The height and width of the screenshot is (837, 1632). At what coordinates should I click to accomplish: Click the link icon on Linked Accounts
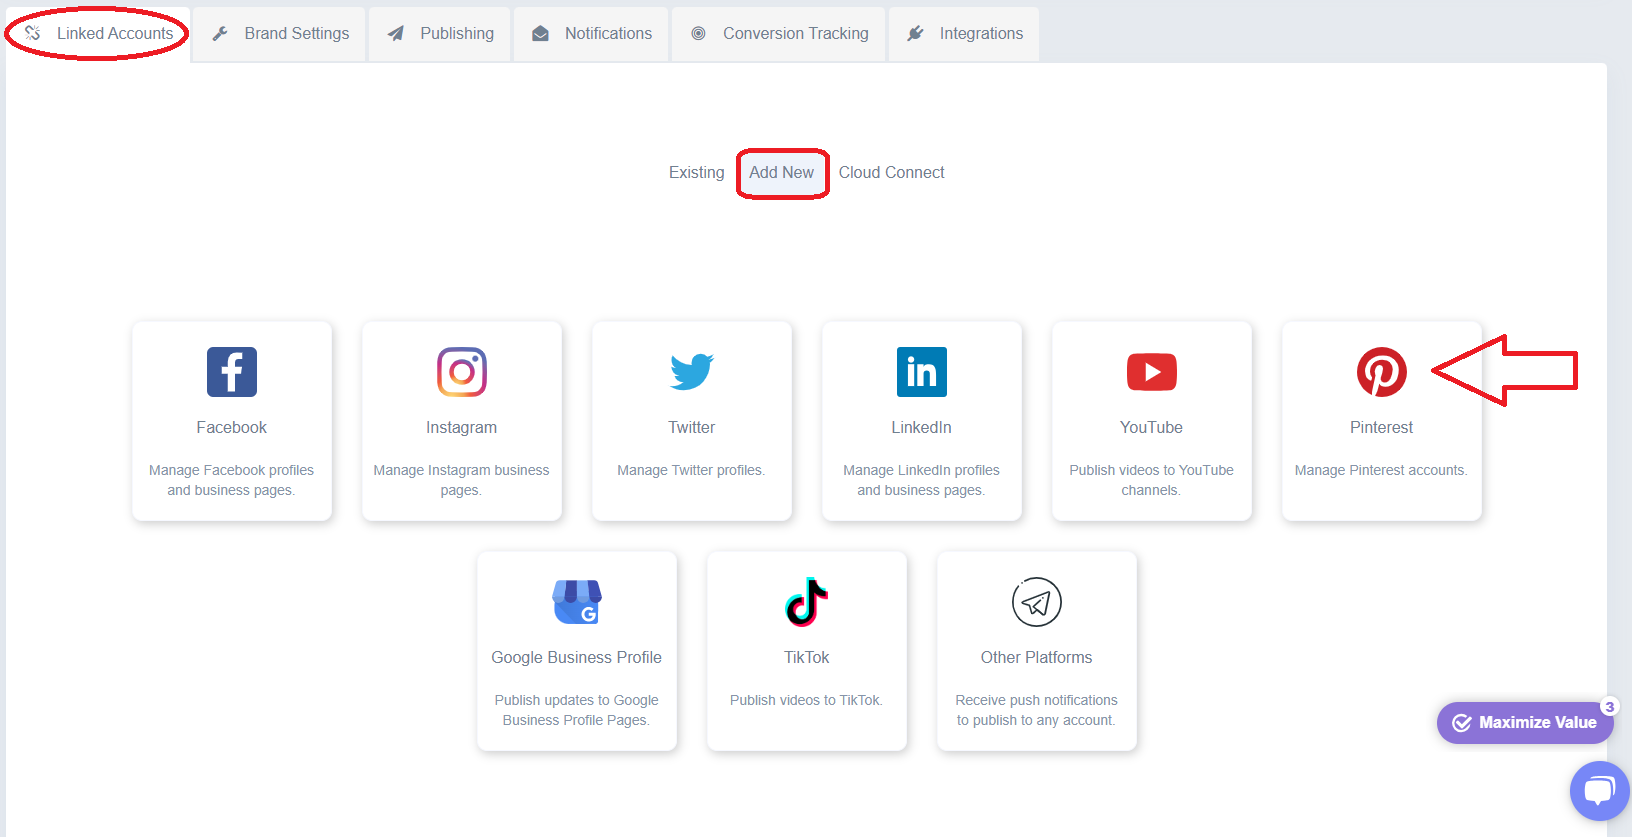pyautogui.click(x=33, y=33)
